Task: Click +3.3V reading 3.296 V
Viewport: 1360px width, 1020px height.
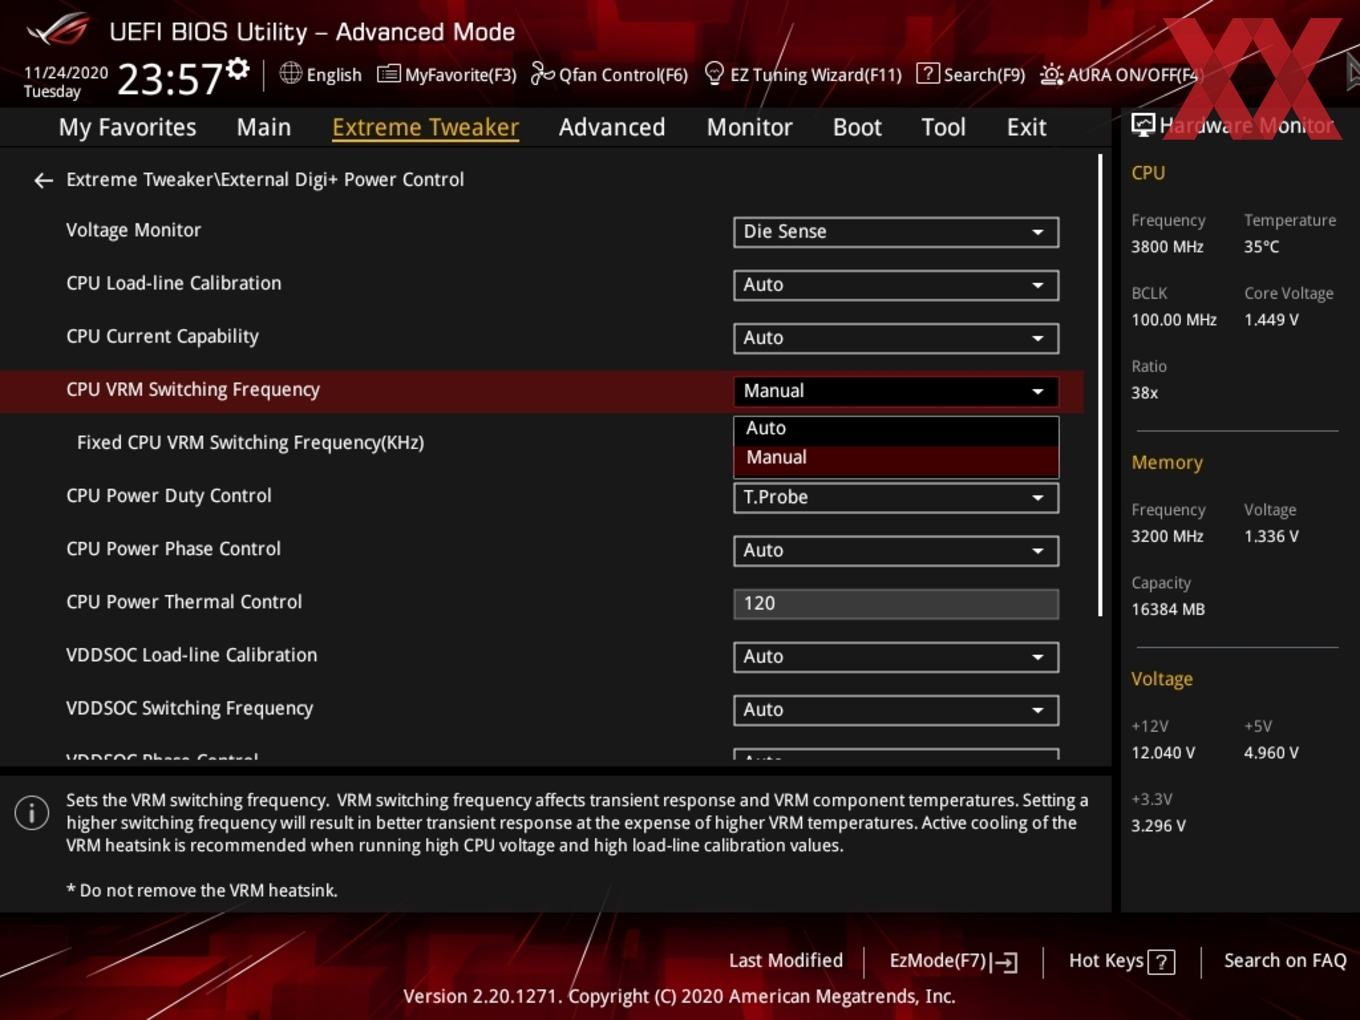Action: click(x=1158, y=826)
